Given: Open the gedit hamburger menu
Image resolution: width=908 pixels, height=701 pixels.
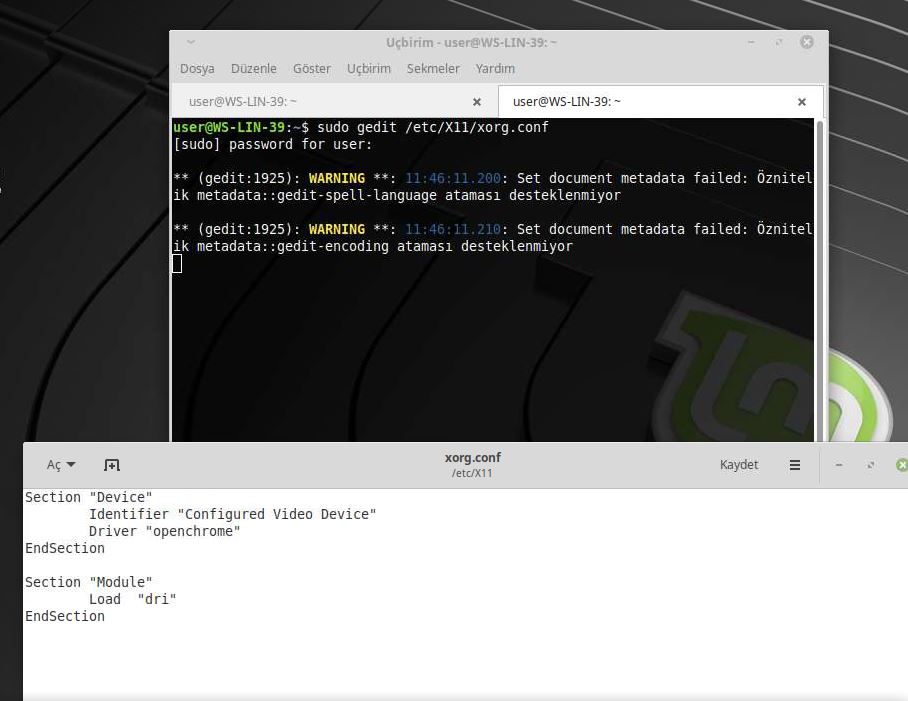Looking at the screenshot, I should point(794,465).
